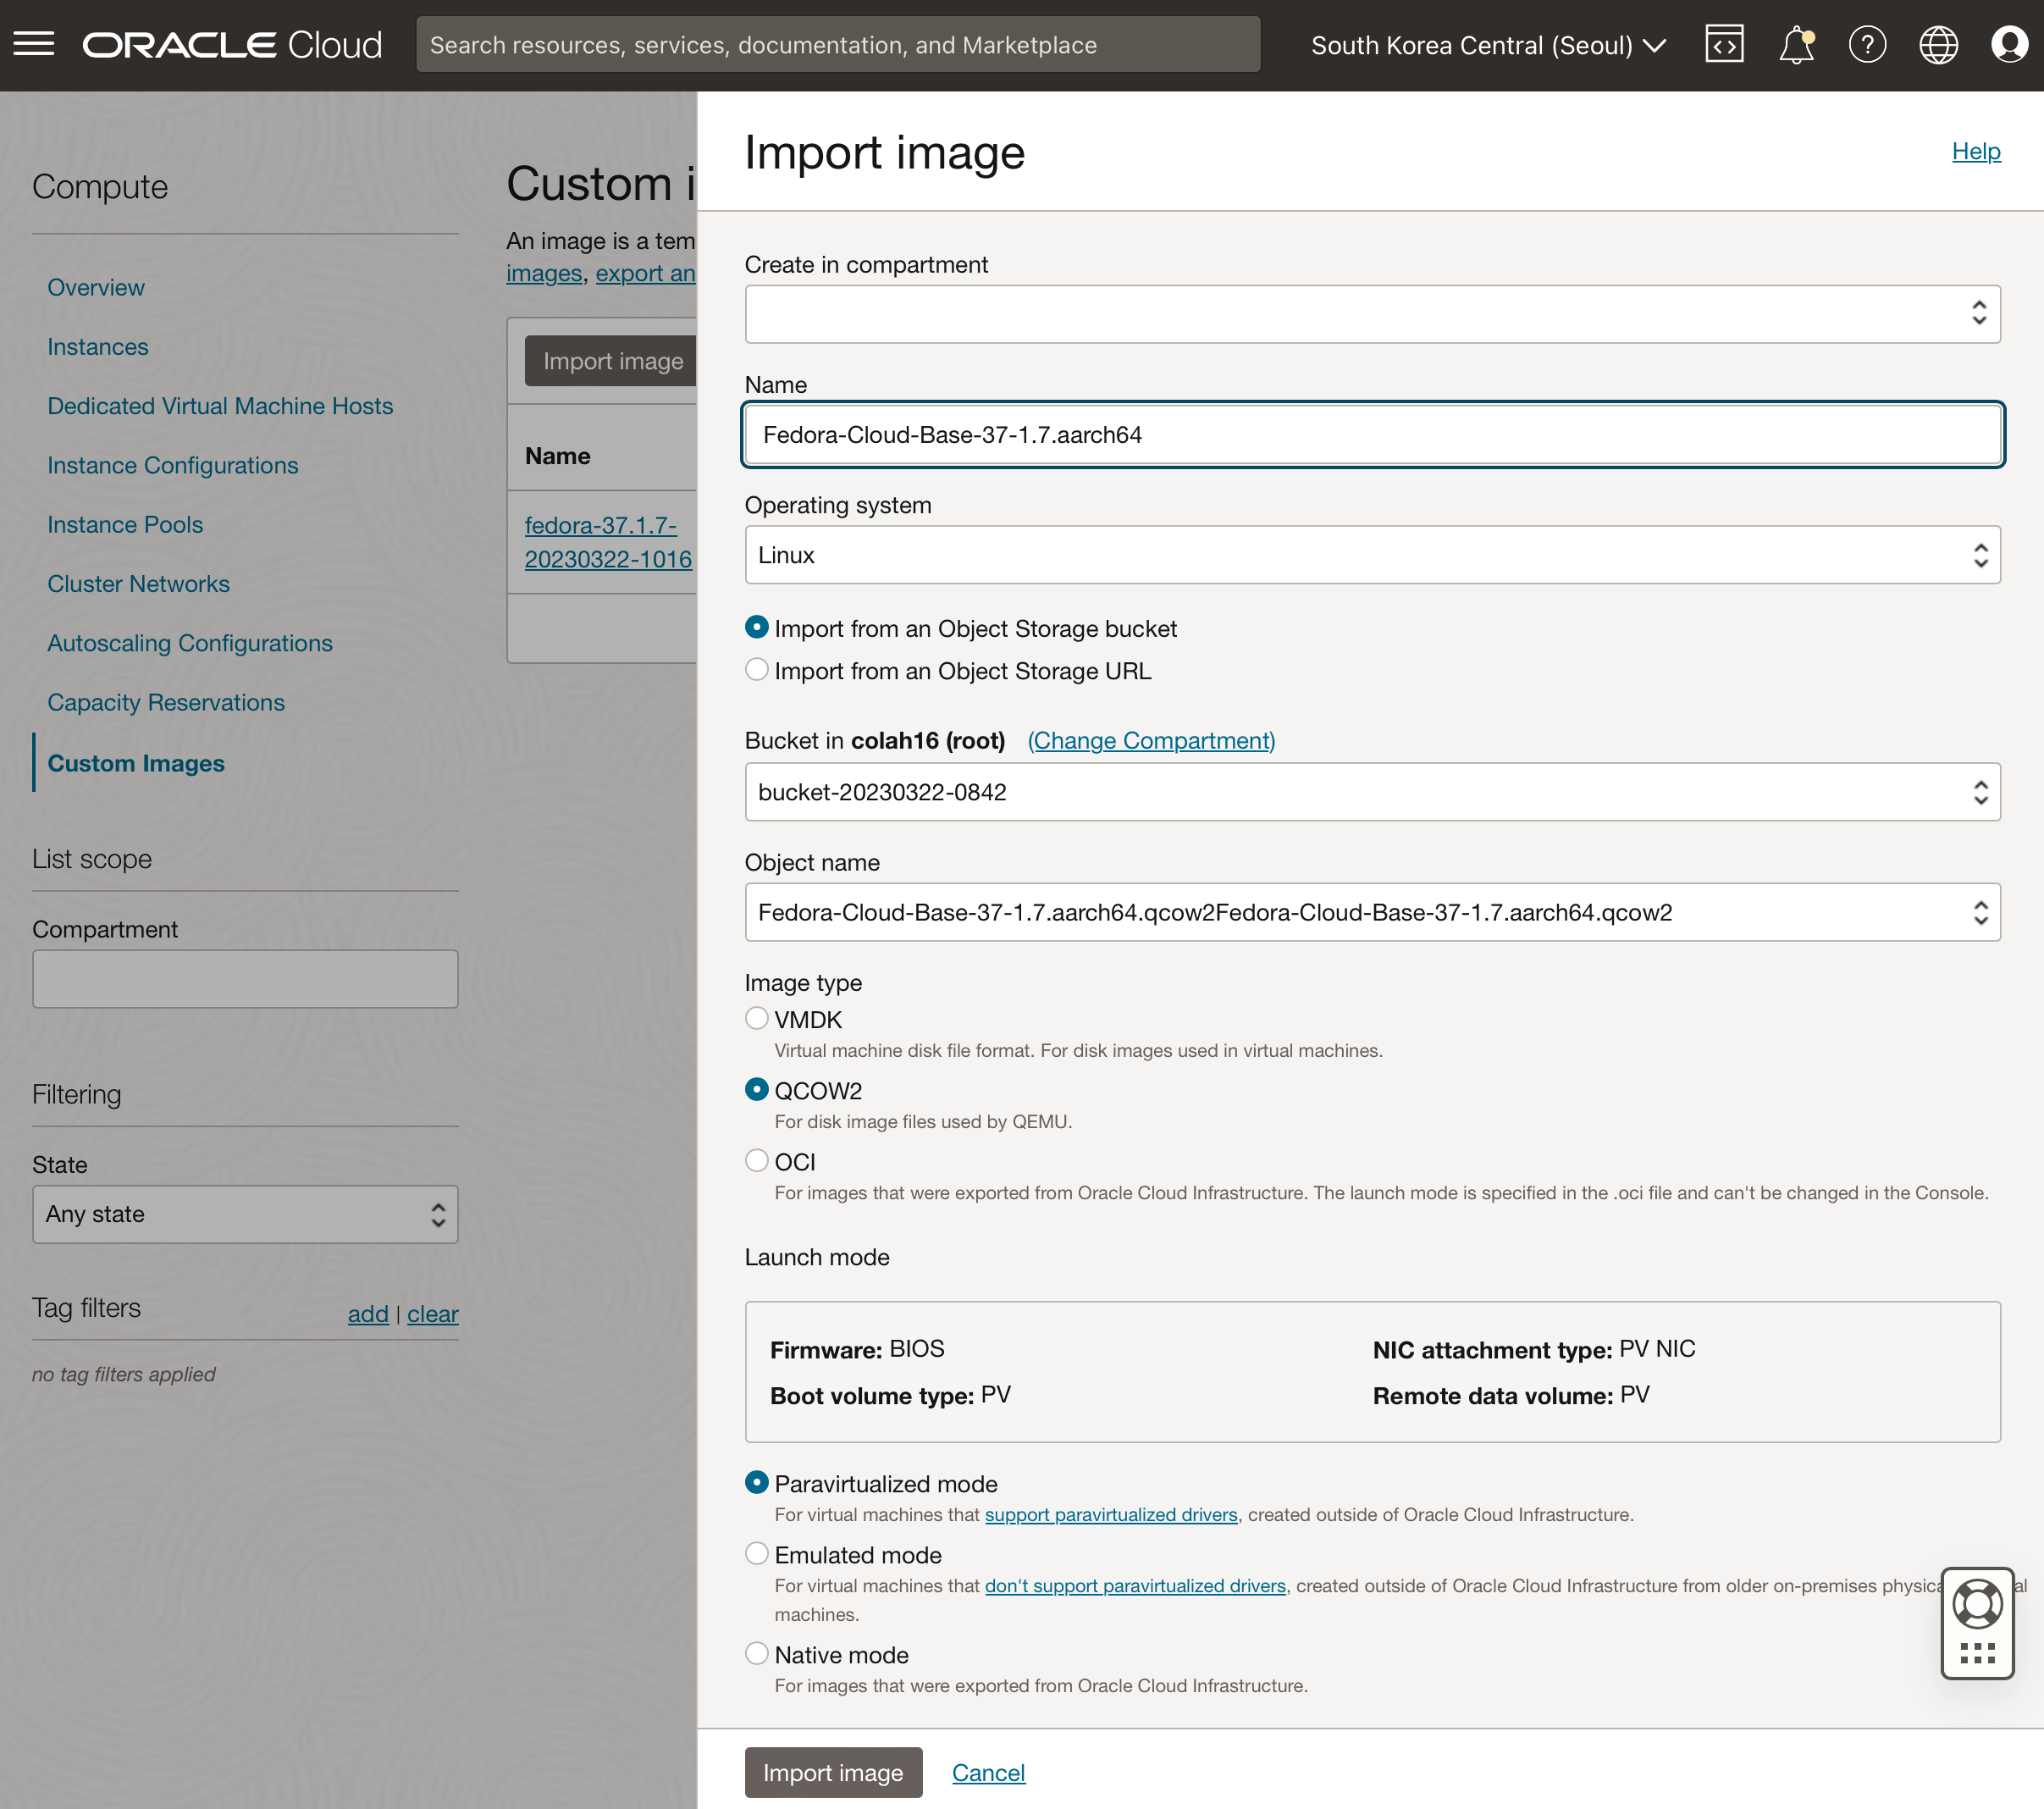
Task: Choose the VMDK image type
Action: (x=757, y=1018)
